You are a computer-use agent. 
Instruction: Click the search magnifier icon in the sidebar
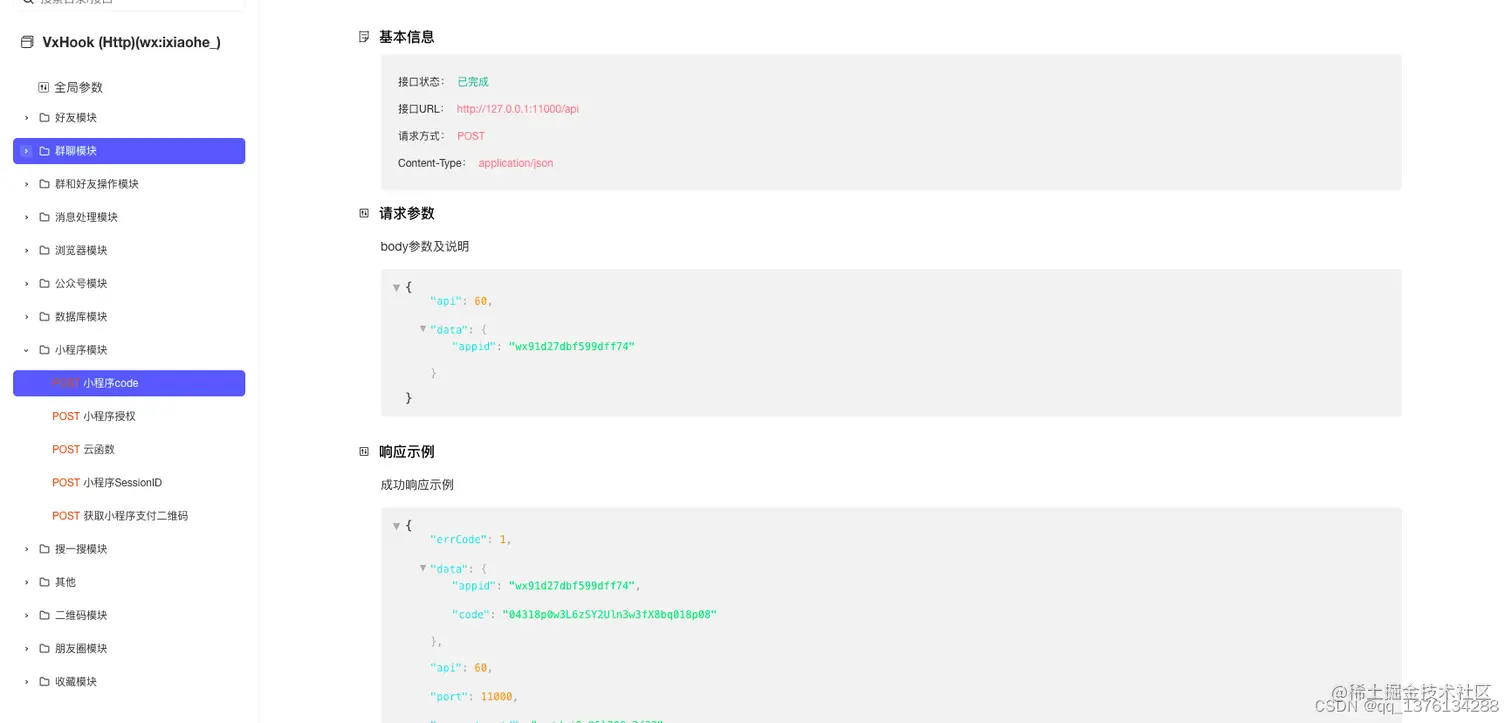pos(27,2)
